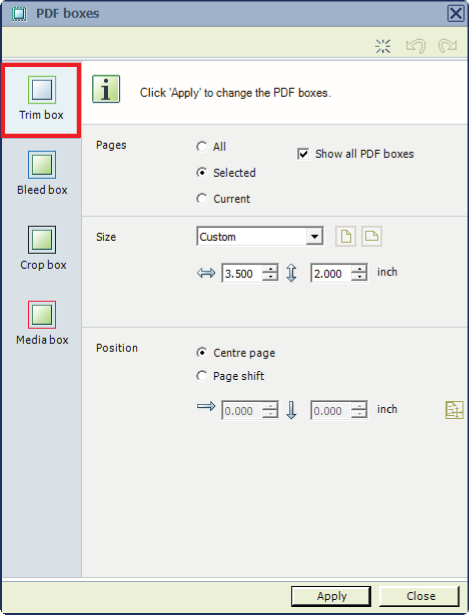Click the Close button

click(419, 596)
